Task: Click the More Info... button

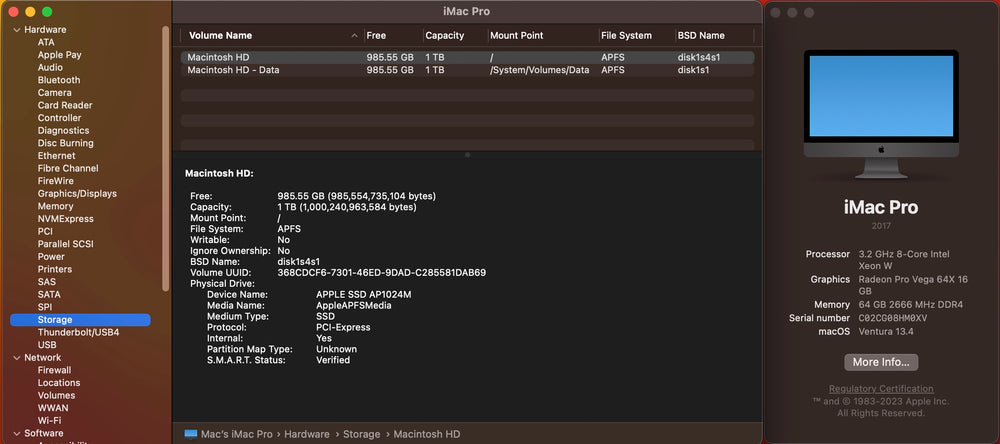Action: point(881,362)
